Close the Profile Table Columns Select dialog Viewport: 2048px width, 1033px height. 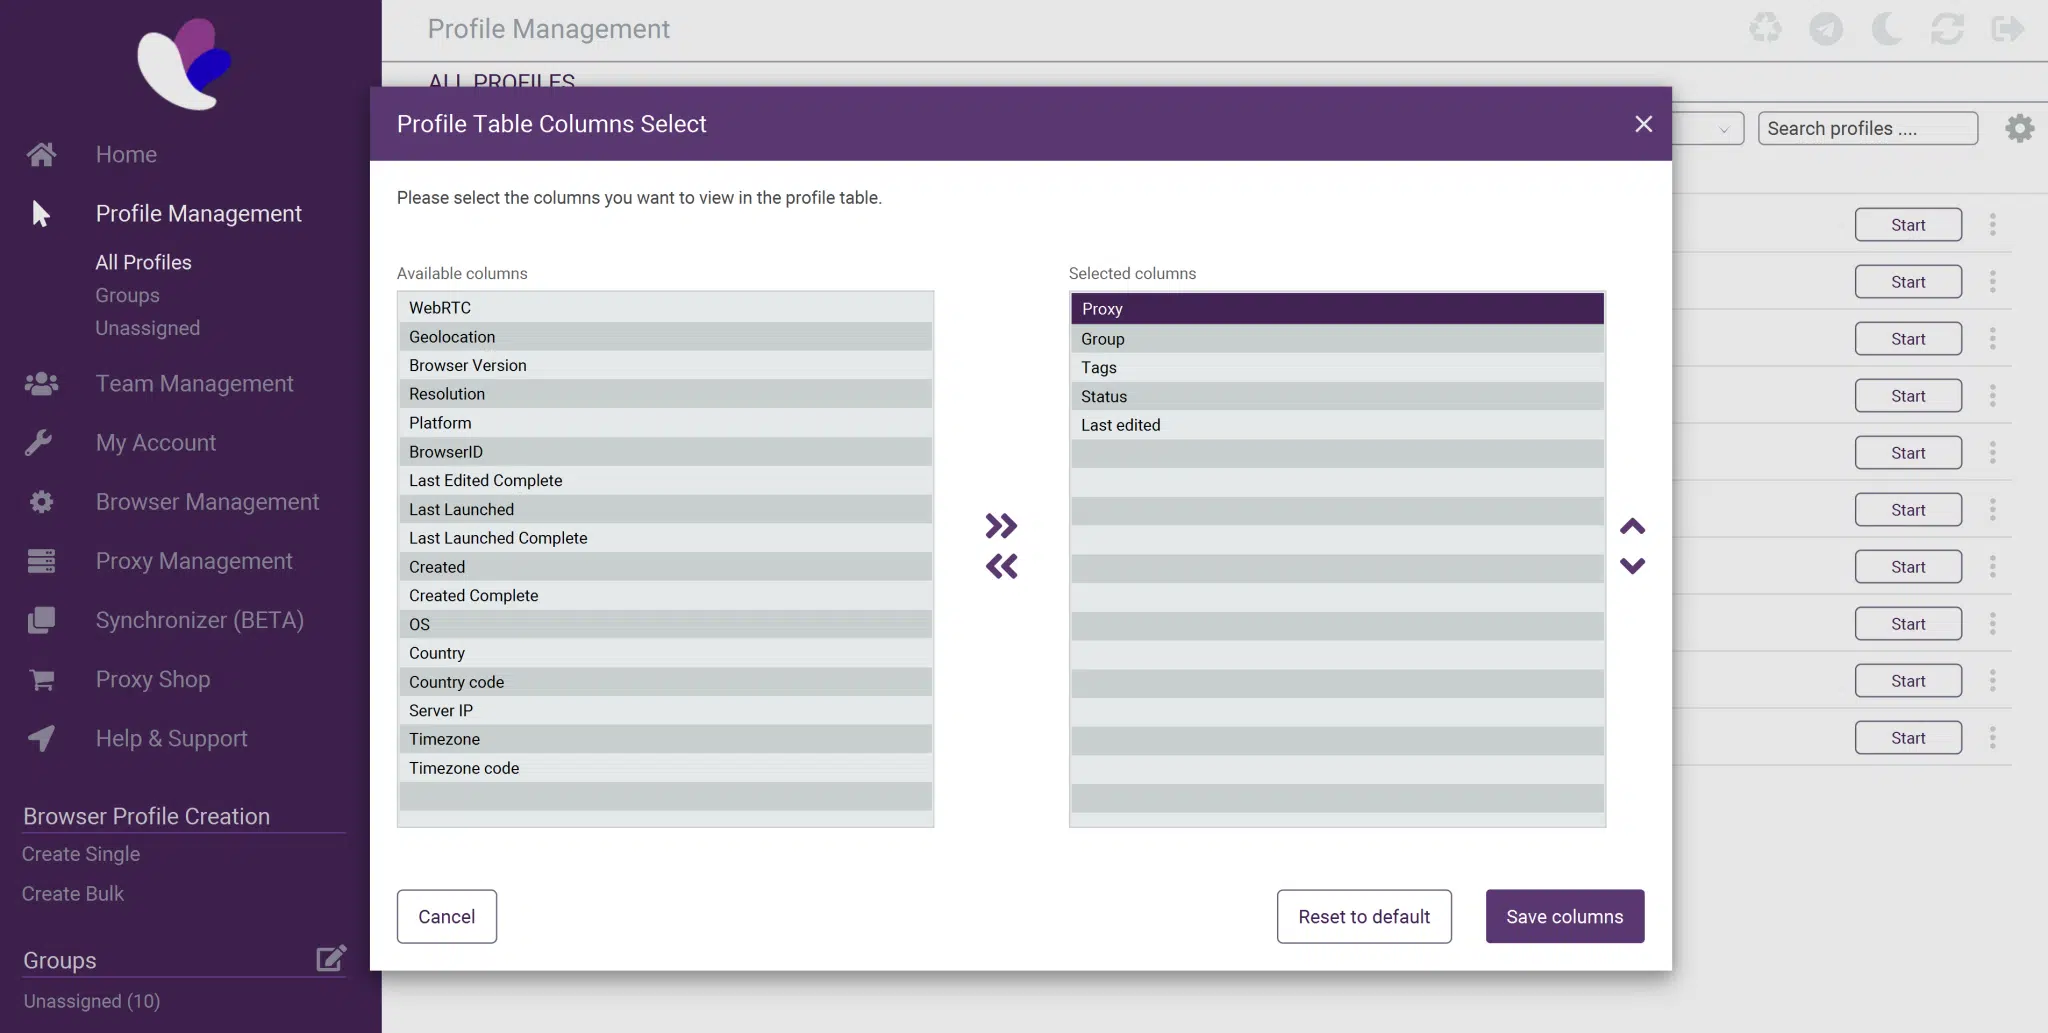1643,124
